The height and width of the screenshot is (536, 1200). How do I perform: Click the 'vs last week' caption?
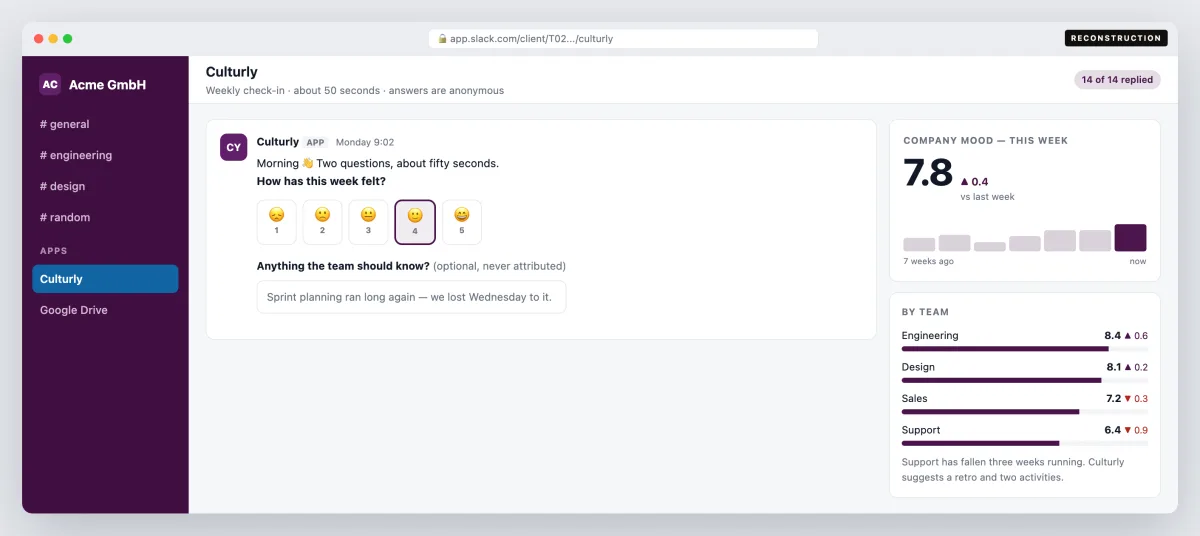pyautogui.click(x=987, y=197)
